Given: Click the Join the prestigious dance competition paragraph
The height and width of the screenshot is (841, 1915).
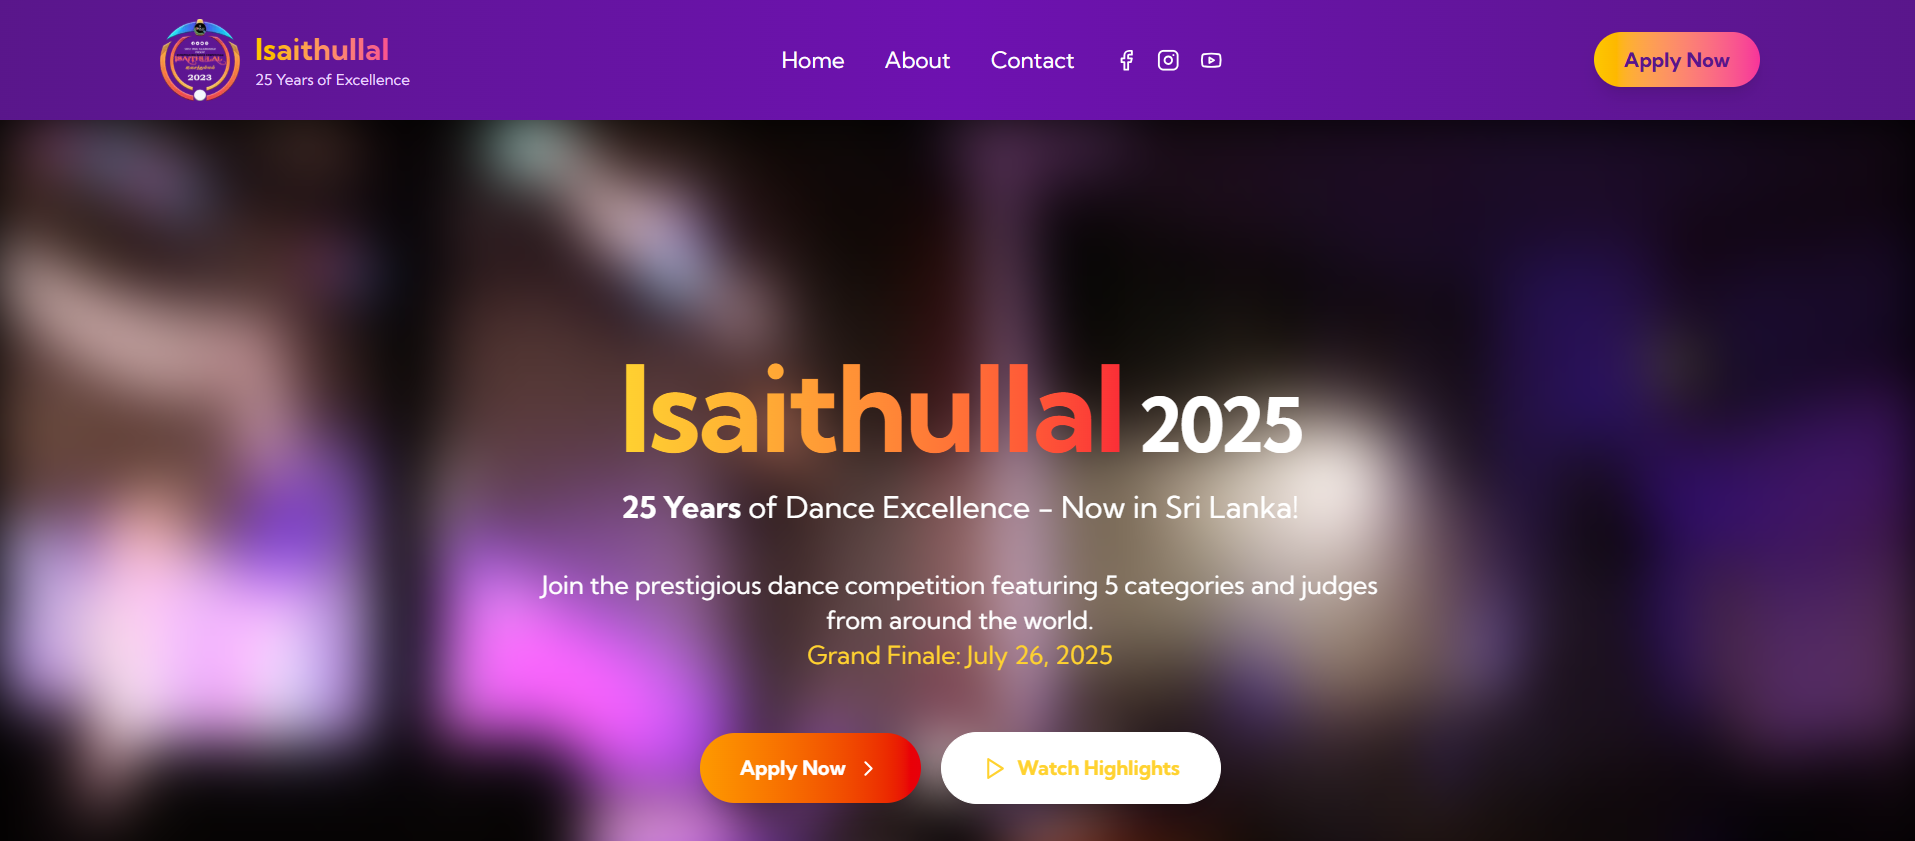Looking at the screenshot, I should point(959,602).
